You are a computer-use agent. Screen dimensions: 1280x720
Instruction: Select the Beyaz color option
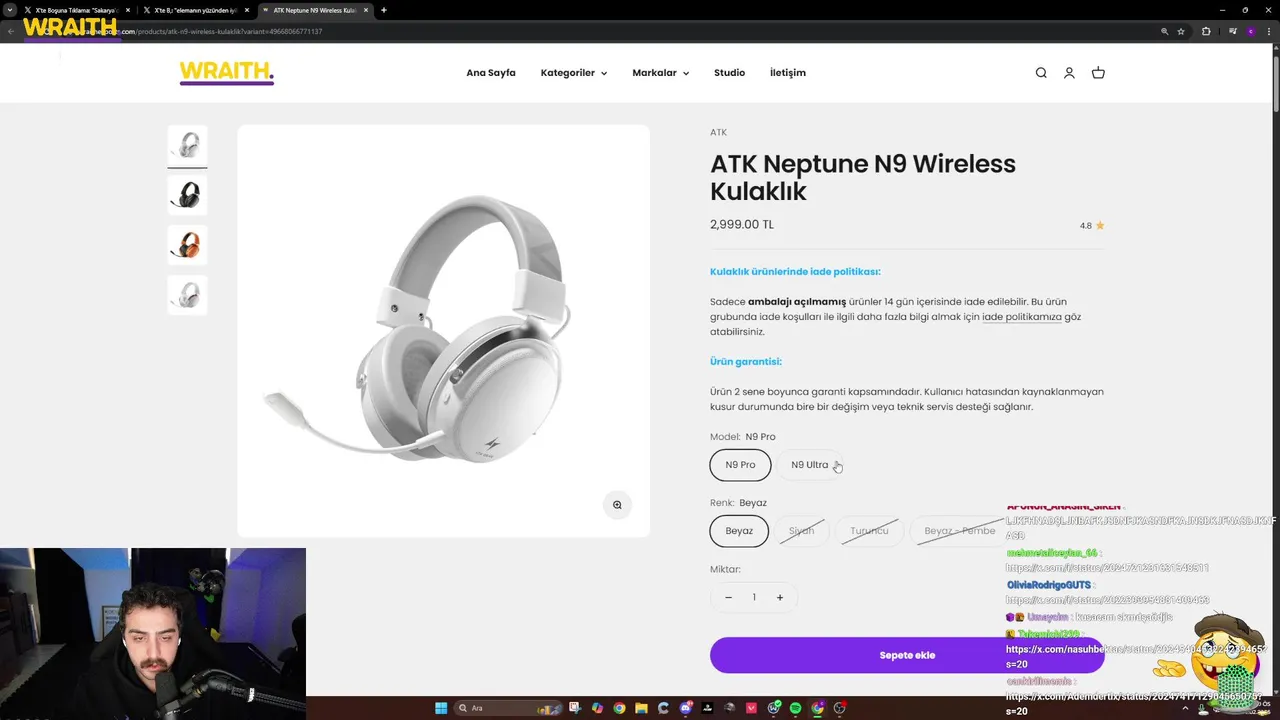[739, 531]
